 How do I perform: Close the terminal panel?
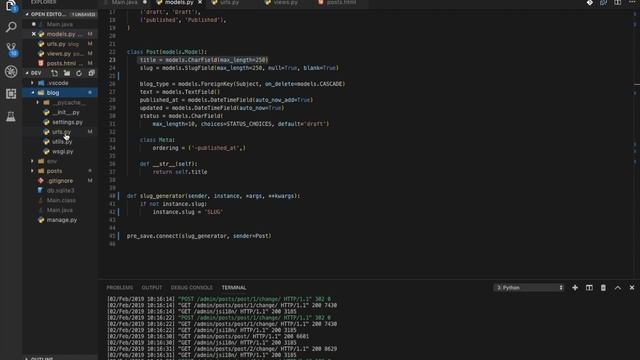[x=632, y=288]
